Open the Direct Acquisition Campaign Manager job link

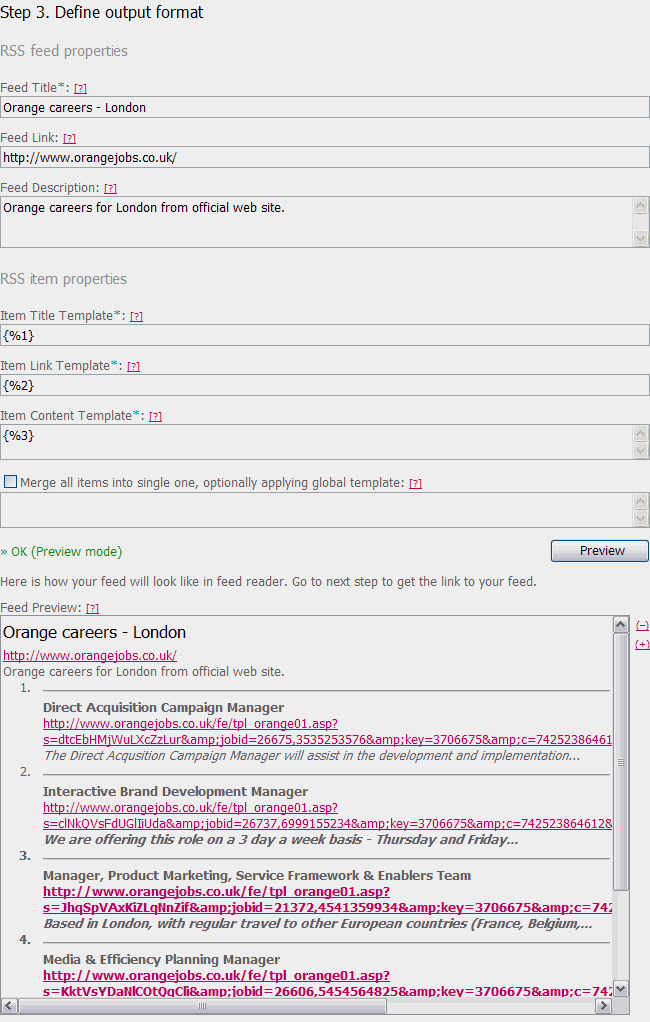tap(327, 731)
